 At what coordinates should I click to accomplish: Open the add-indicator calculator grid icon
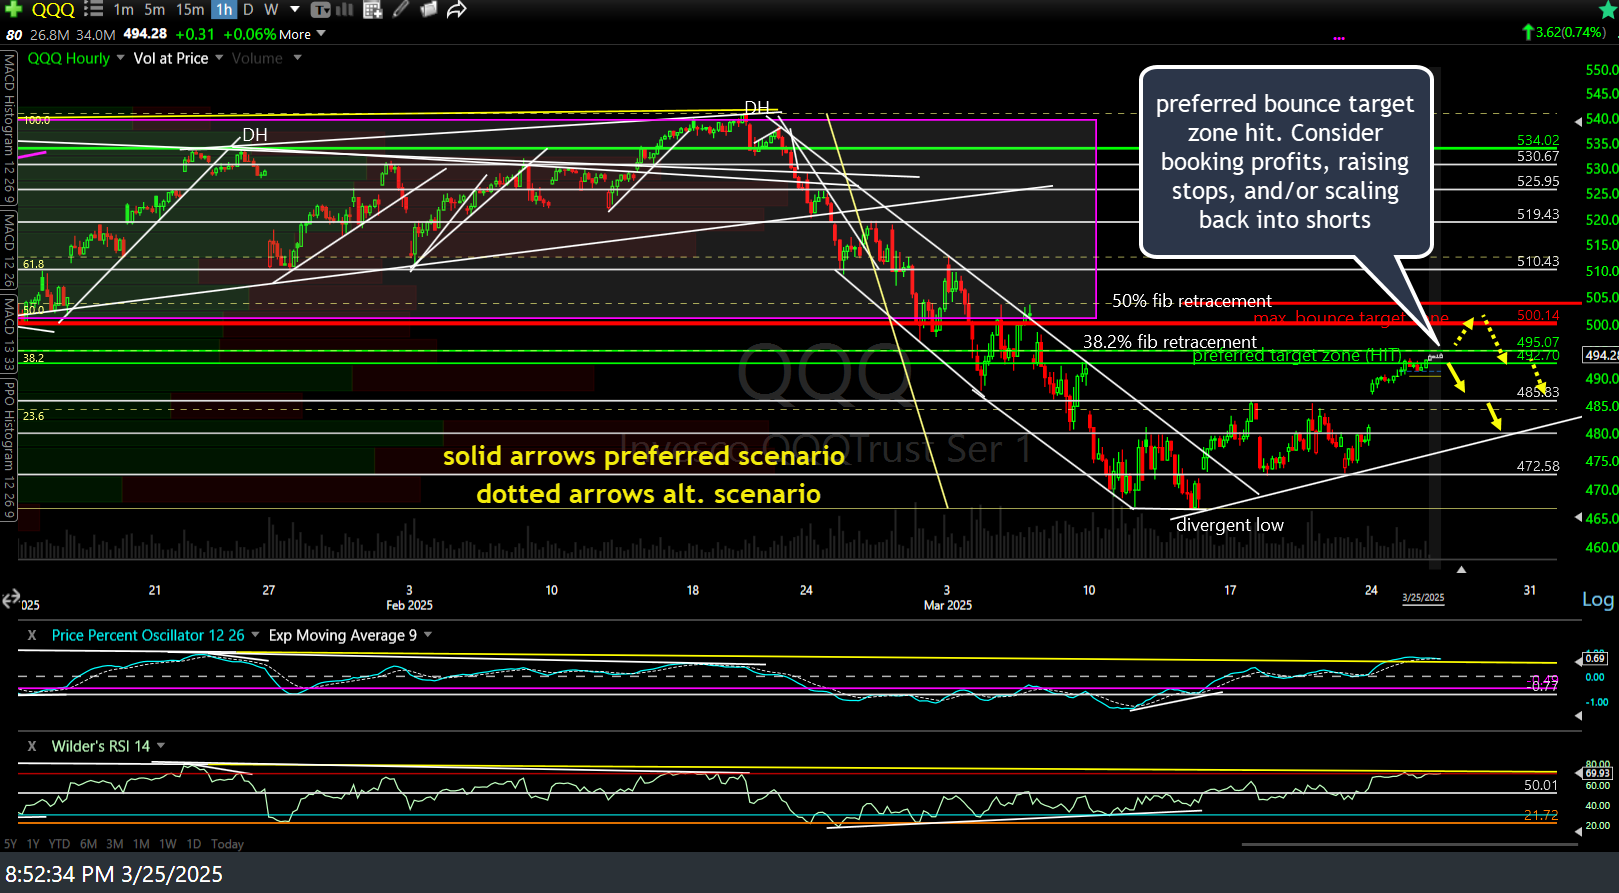[x=373, y=10]
